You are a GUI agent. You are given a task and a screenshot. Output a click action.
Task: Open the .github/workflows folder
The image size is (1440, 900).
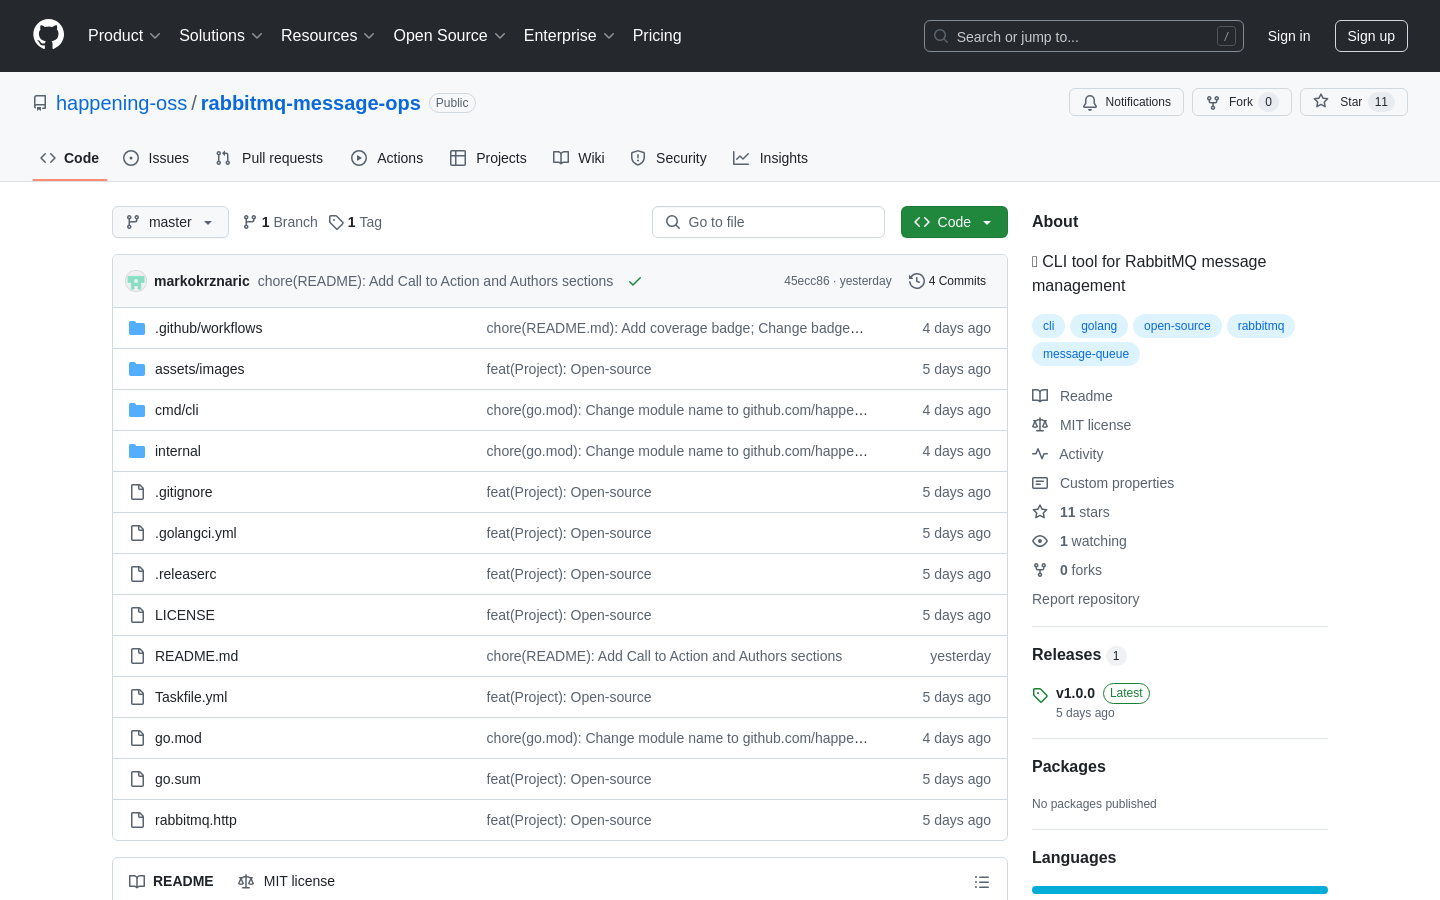pos(208,328)
